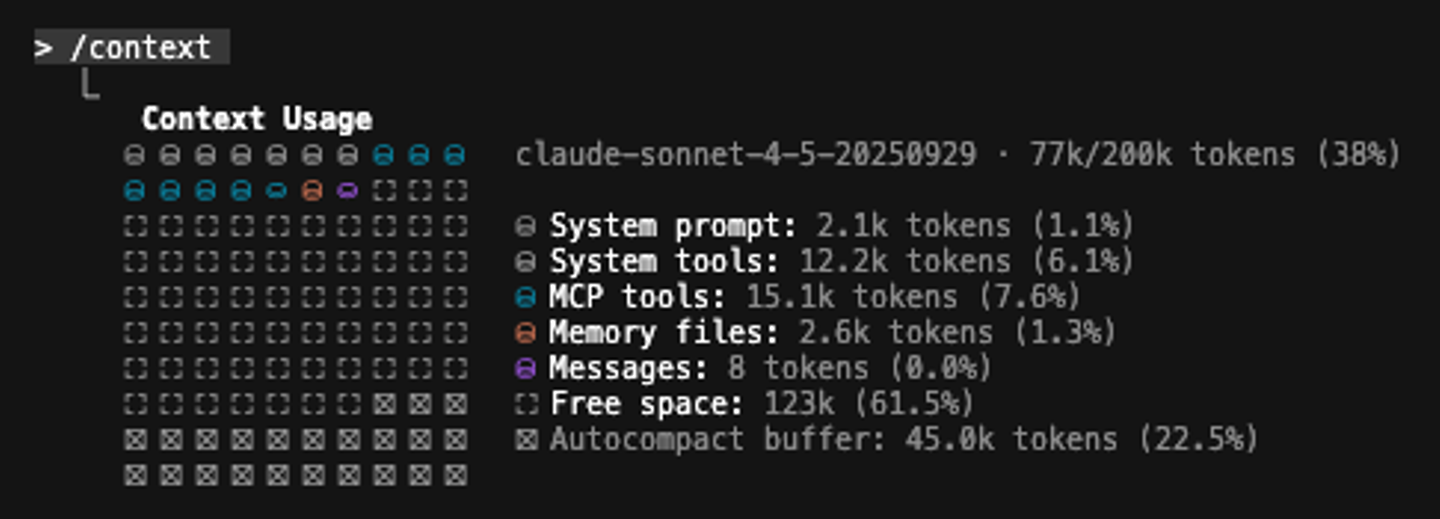Select the Context Usage heading

256,119
